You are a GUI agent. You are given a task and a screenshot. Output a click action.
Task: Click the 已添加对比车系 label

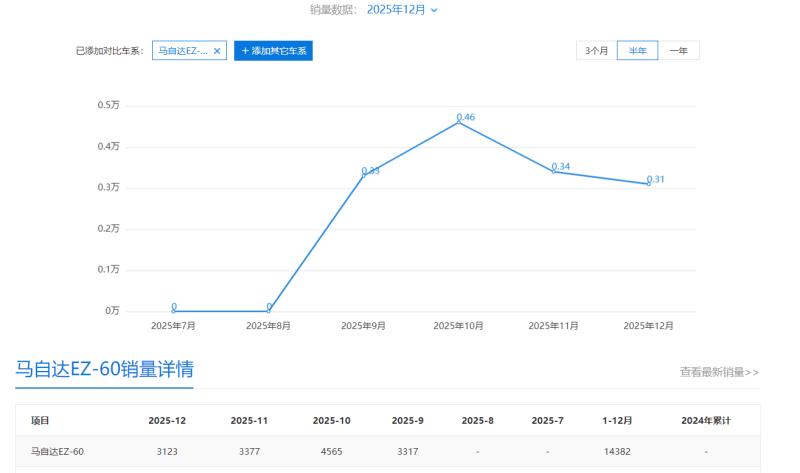(x=110, y=51)
